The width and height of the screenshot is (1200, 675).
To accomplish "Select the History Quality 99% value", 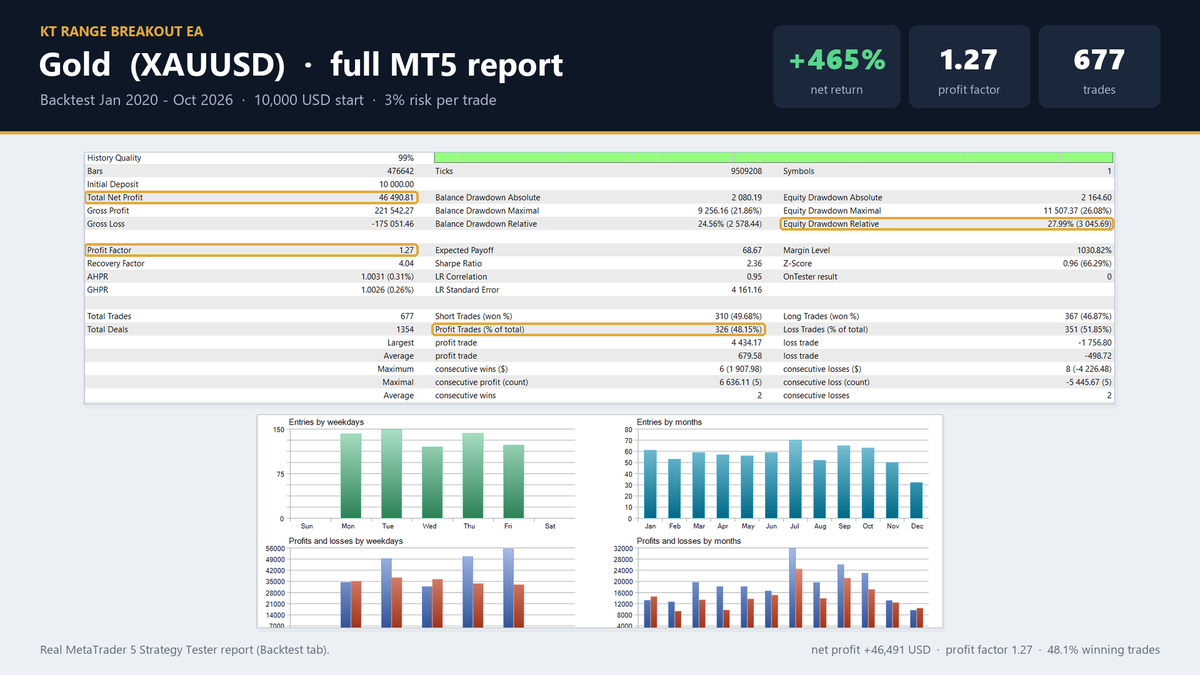I will pyautogui.click(x=405, y=158).
